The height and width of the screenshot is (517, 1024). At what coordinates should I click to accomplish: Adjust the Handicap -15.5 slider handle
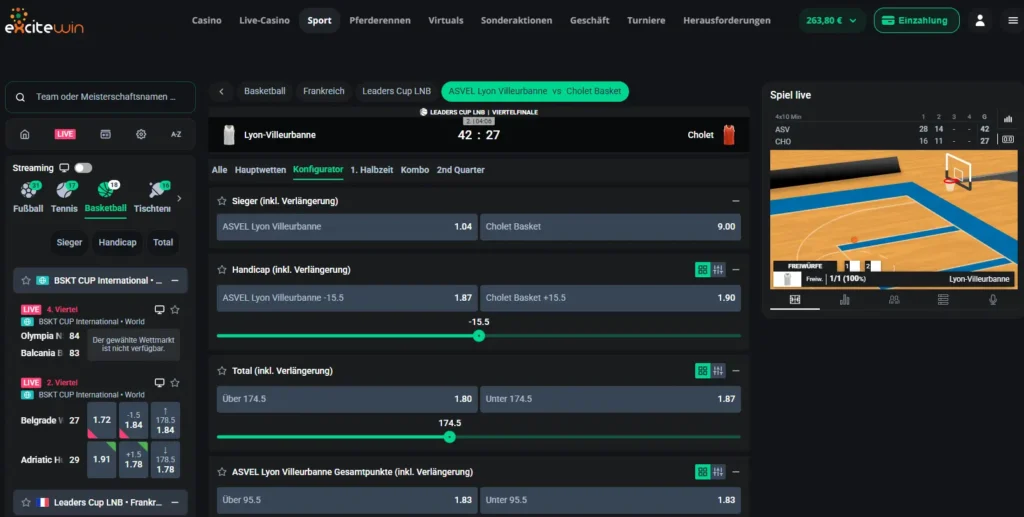pos(479,336)
